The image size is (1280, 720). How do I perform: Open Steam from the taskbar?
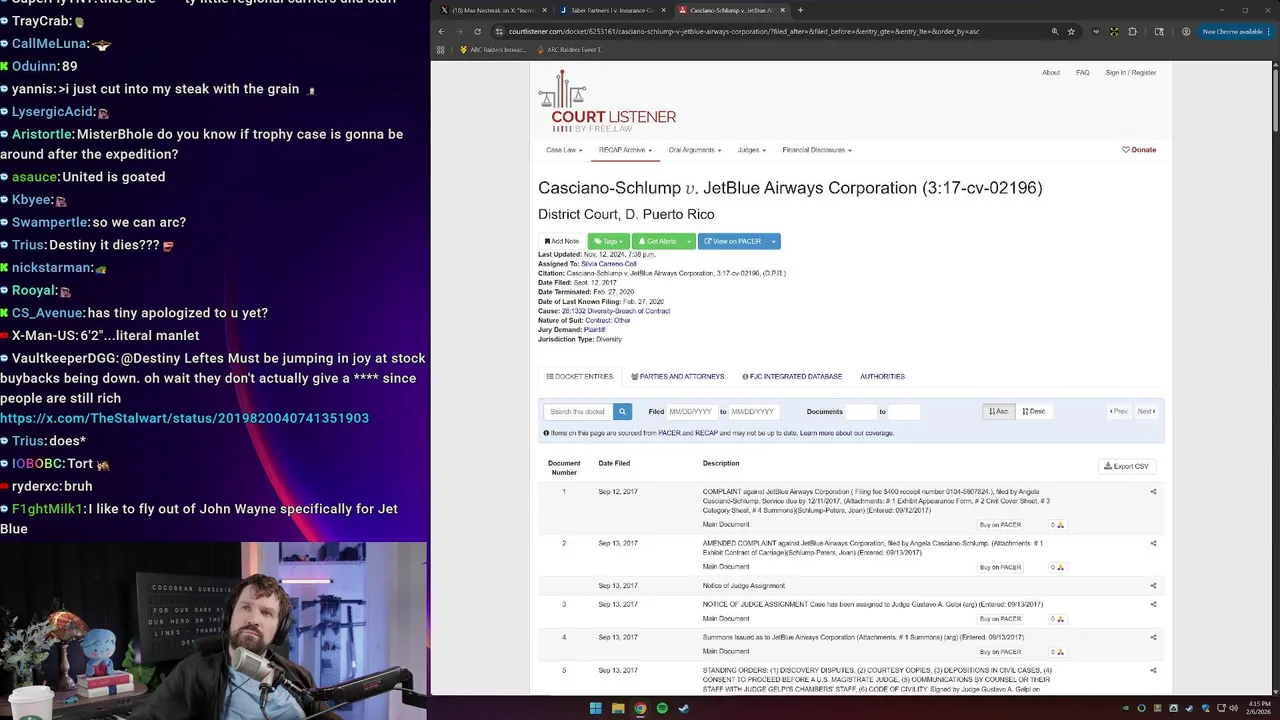(684, 708)
